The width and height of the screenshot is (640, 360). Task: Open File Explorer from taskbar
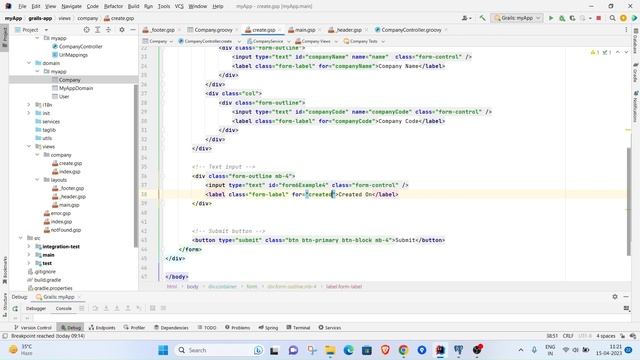pos(330,350)
